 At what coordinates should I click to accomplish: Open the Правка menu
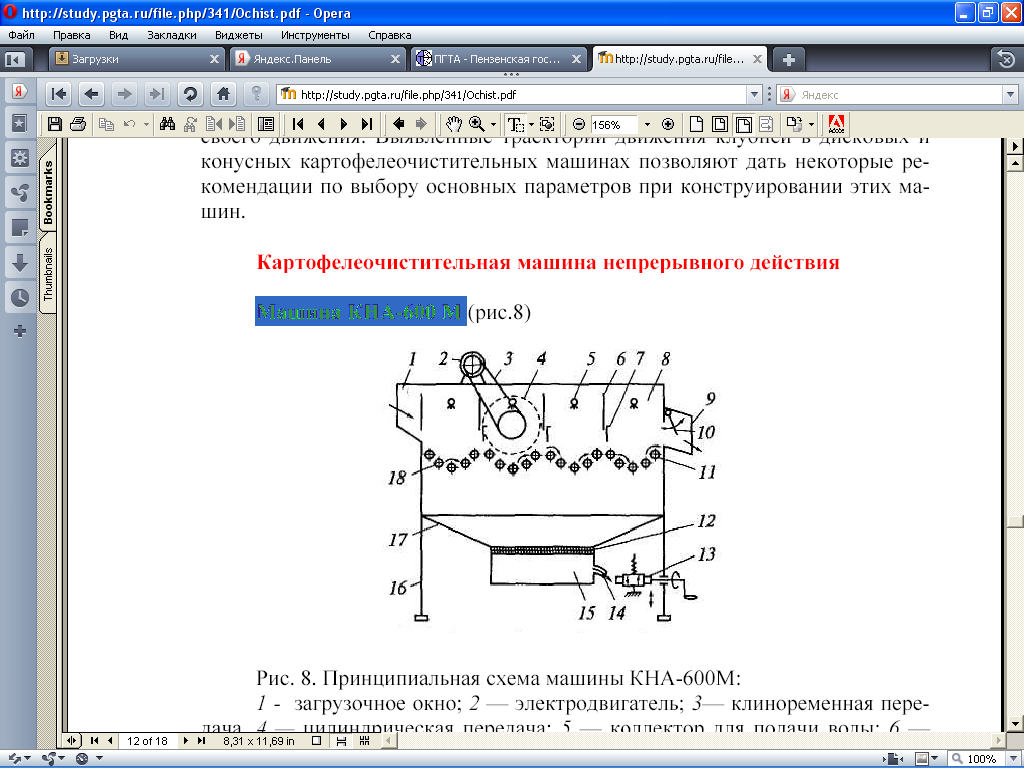click(x=72, y=35)
